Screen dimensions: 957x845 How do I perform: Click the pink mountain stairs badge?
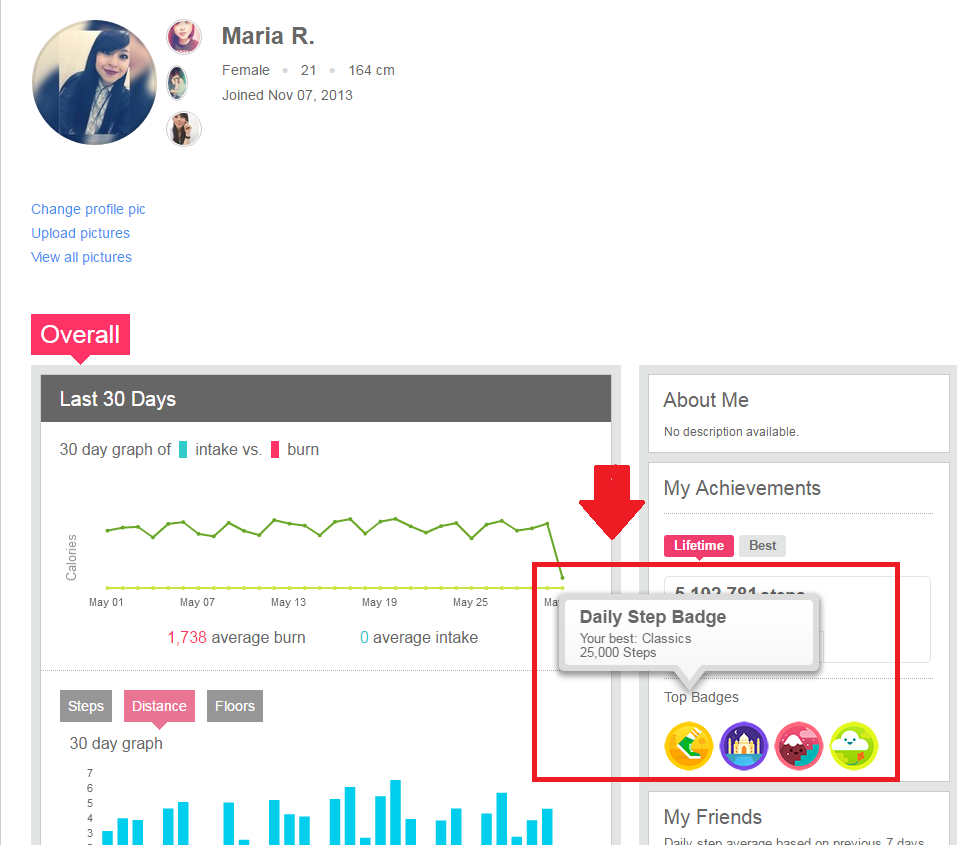[x=799, y=746]
